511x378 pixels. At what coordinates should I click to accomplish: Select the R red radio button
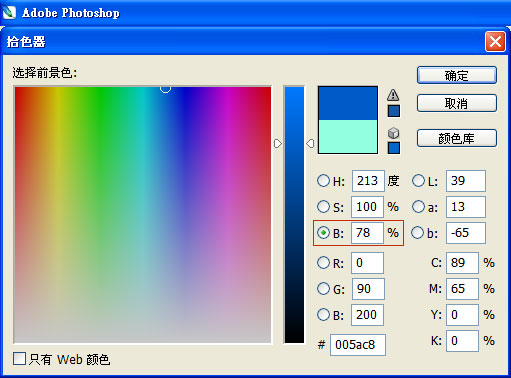coord(323,263)
